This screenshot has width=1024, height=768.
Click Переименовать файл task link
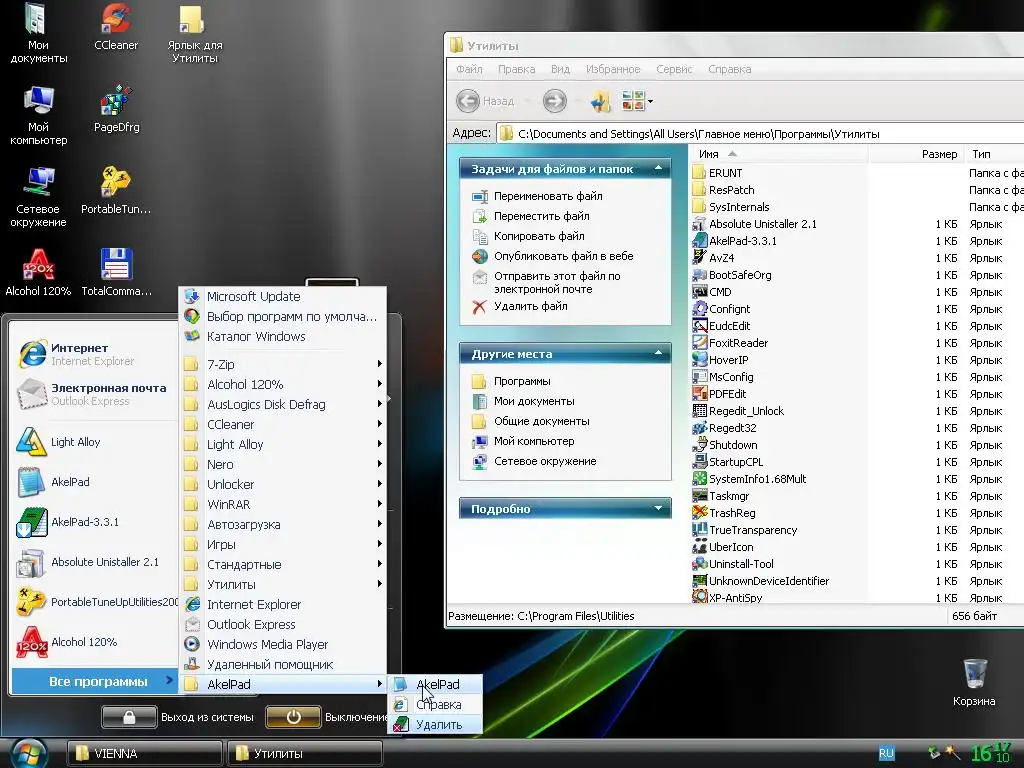548,196
